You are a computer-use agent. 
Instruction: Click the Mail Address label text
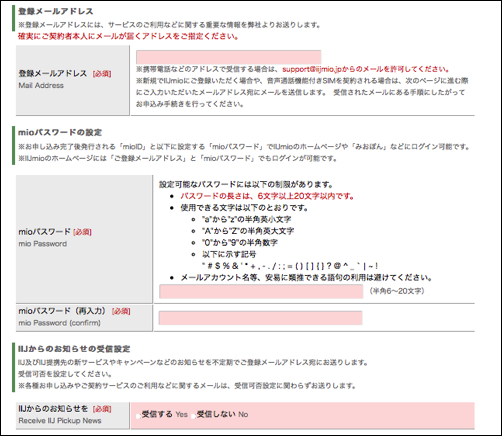pyautogui.click(x=41, y=85)
